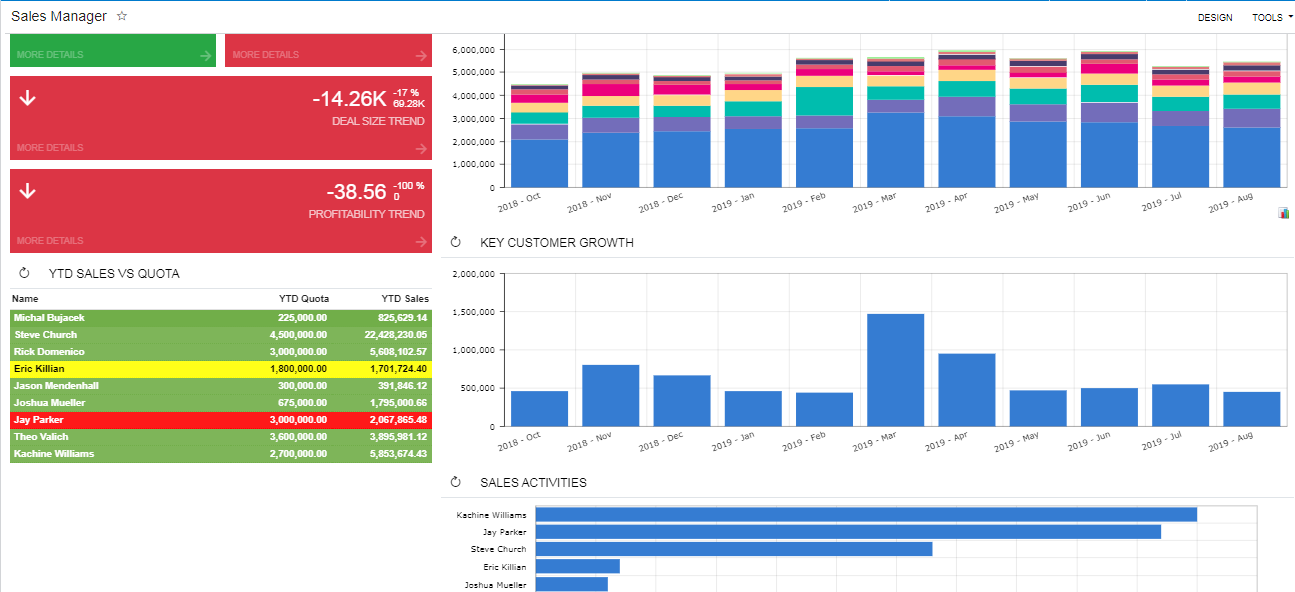Click the chart legend icon below stacked chart

1283,213
